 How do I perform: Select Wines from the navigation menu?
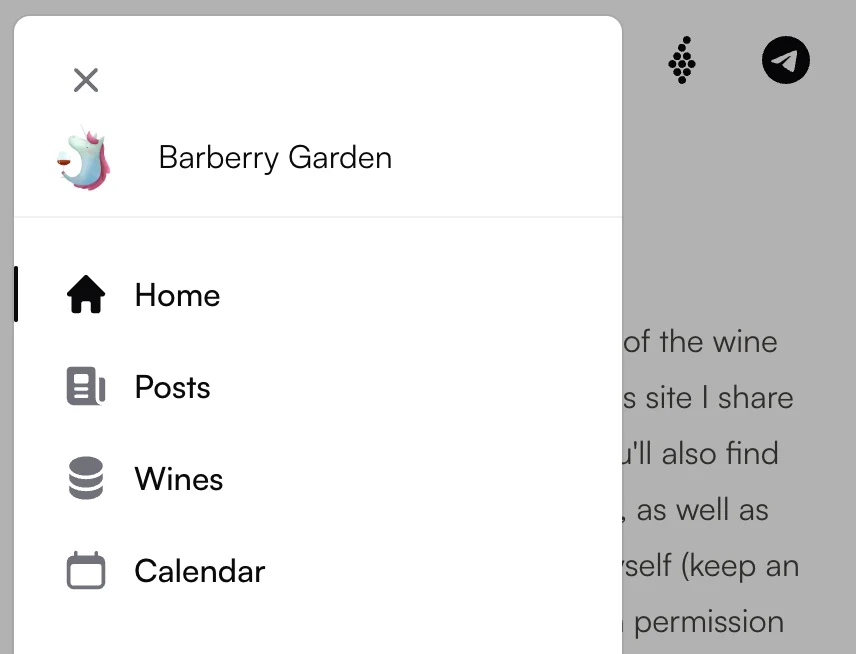pyautogui.click(x=178, y=478)
